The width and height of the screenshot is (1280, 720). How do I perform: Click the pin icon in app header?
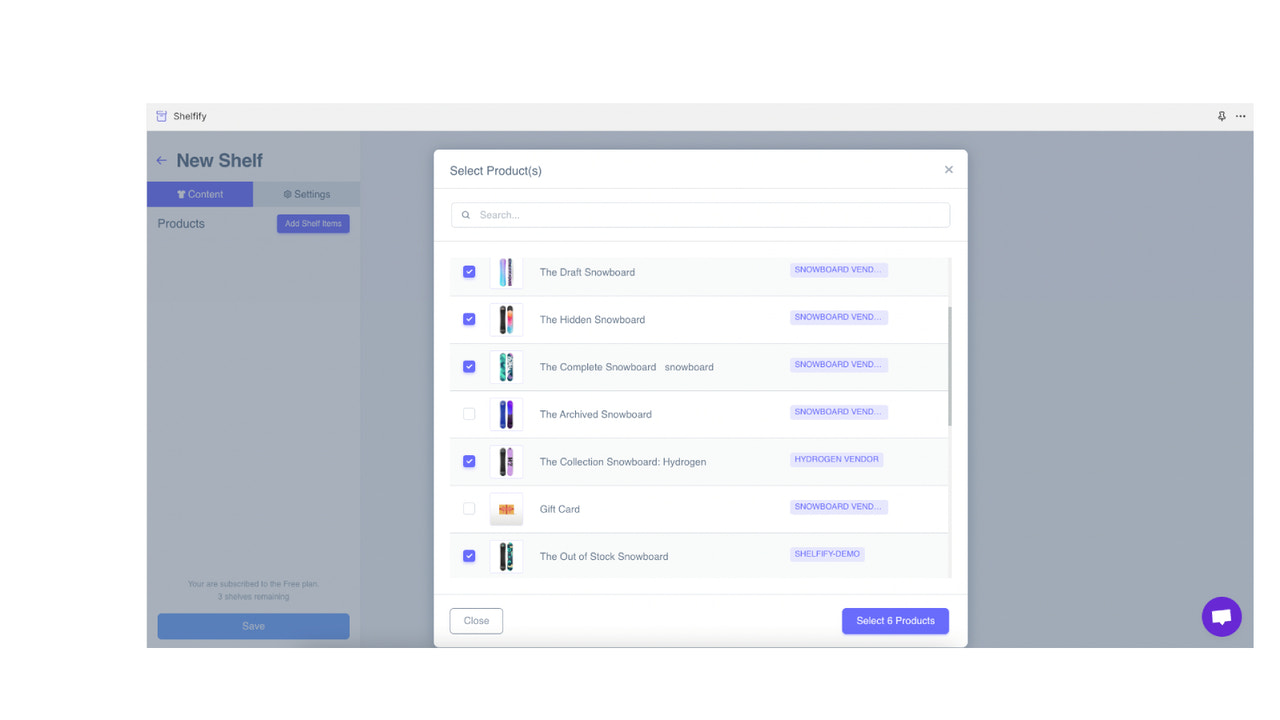(1221, 116)
